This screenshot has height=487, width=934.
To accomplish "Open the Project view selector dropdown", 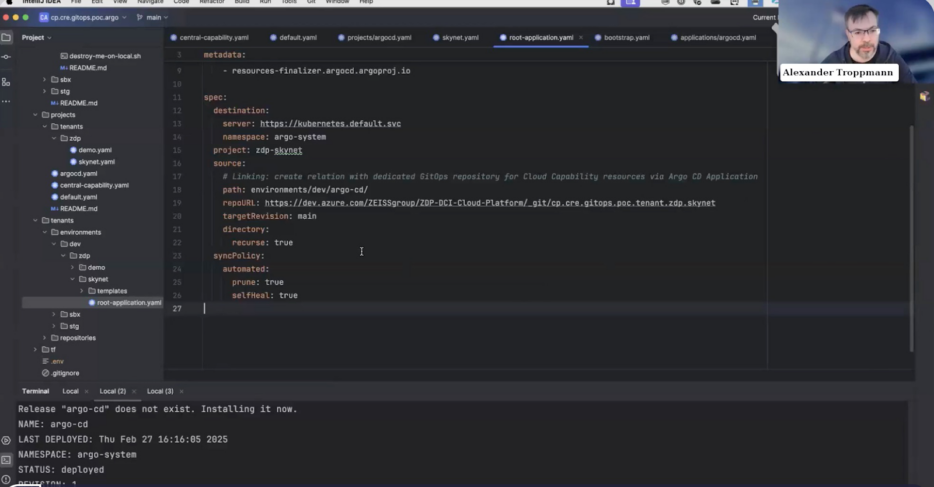I will pyautogui.click(x=37, y=38).
